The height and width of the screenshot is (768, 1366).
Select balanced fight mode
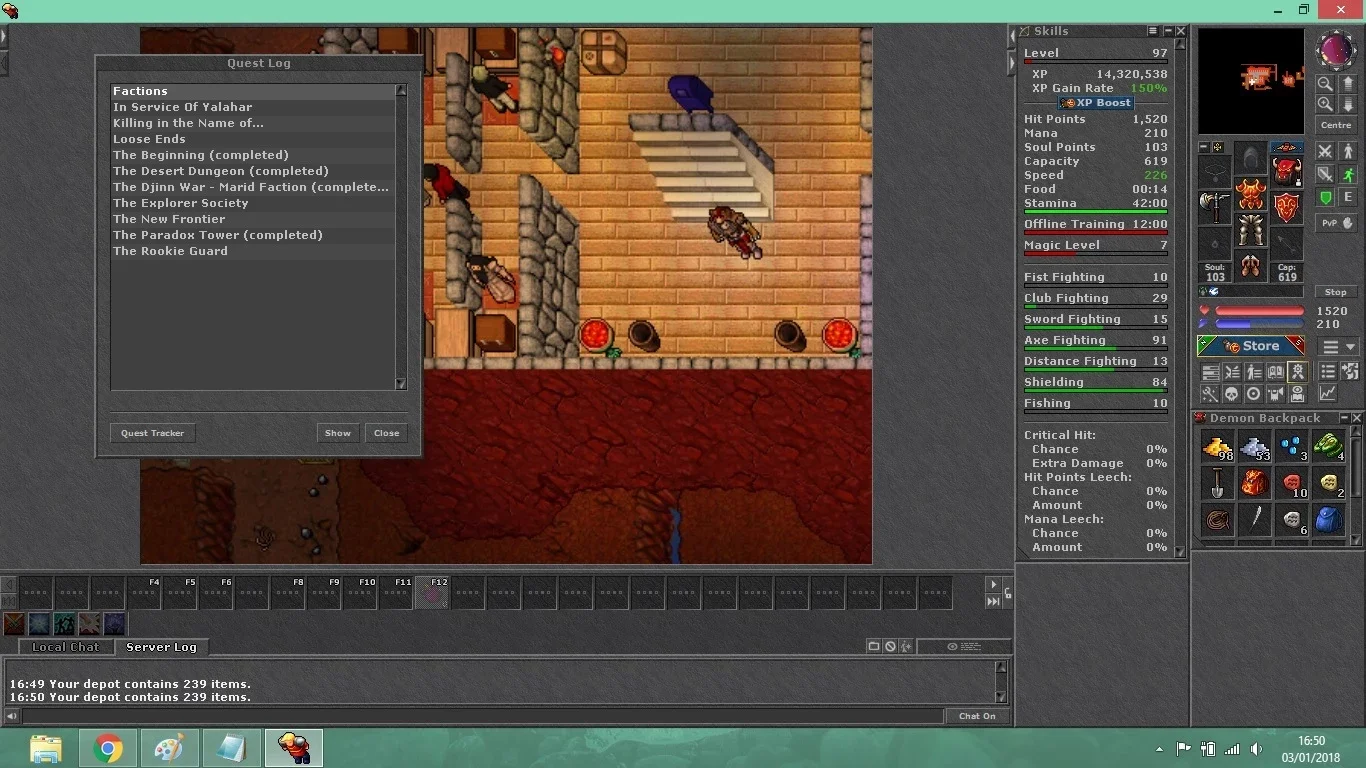[x=1325, y=174]
